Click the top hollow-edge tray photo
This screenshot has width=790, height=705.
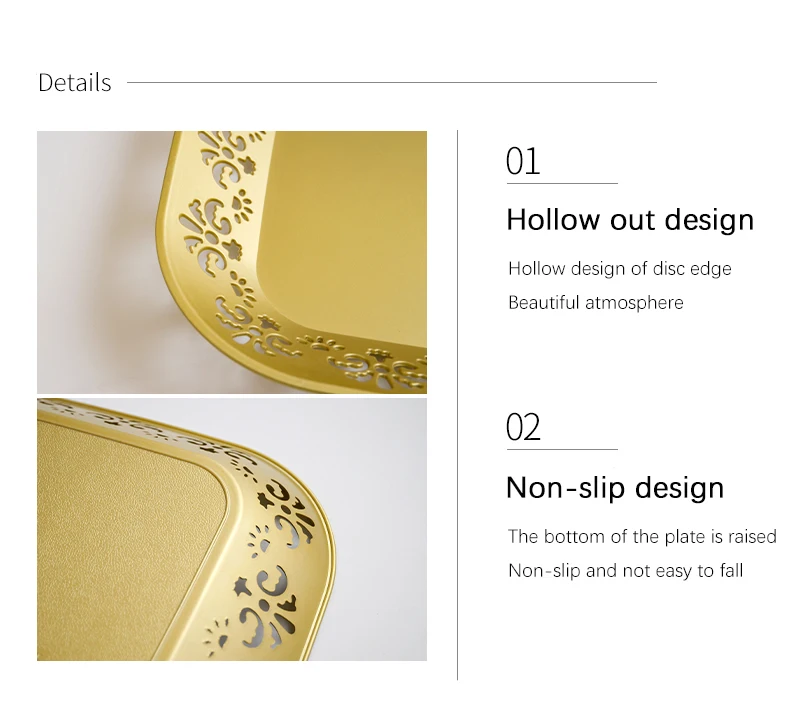[232, 262]
